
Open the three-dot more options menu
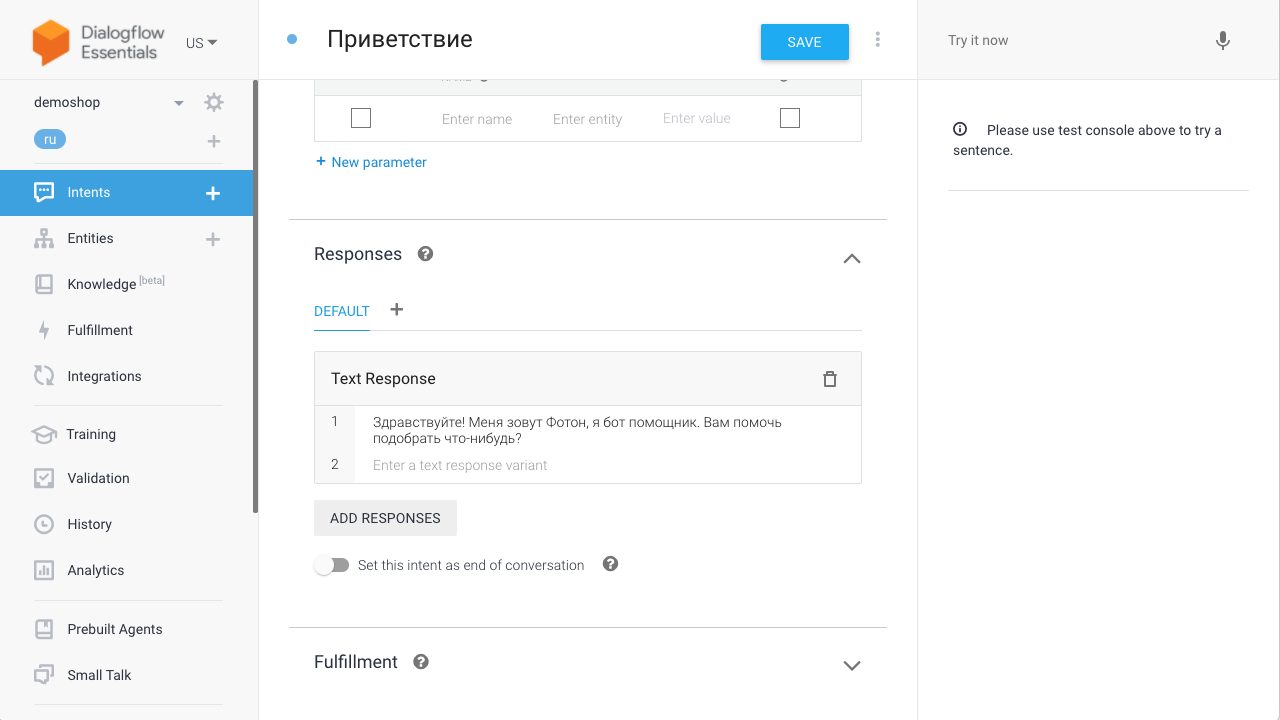(x=877, y=40)
